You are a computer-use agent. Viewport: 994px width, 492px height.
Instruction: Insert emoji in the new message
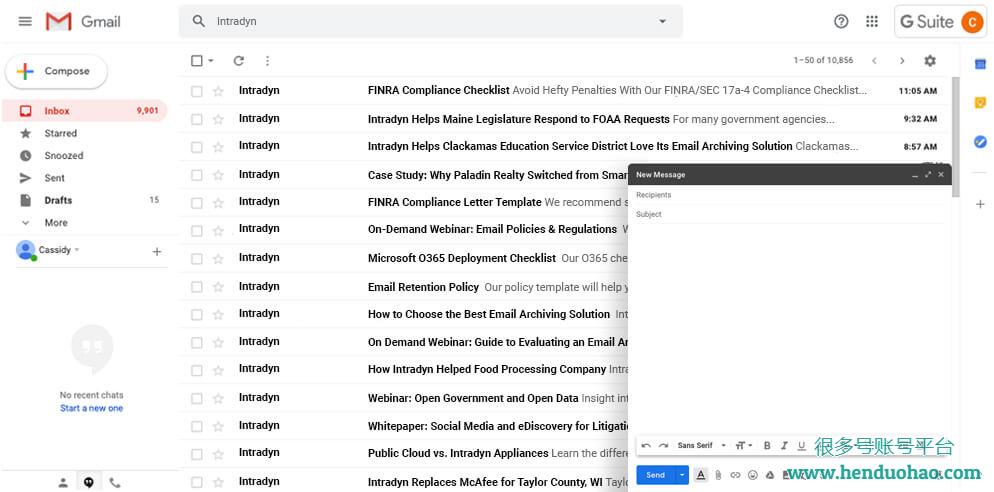click(752, 475)
